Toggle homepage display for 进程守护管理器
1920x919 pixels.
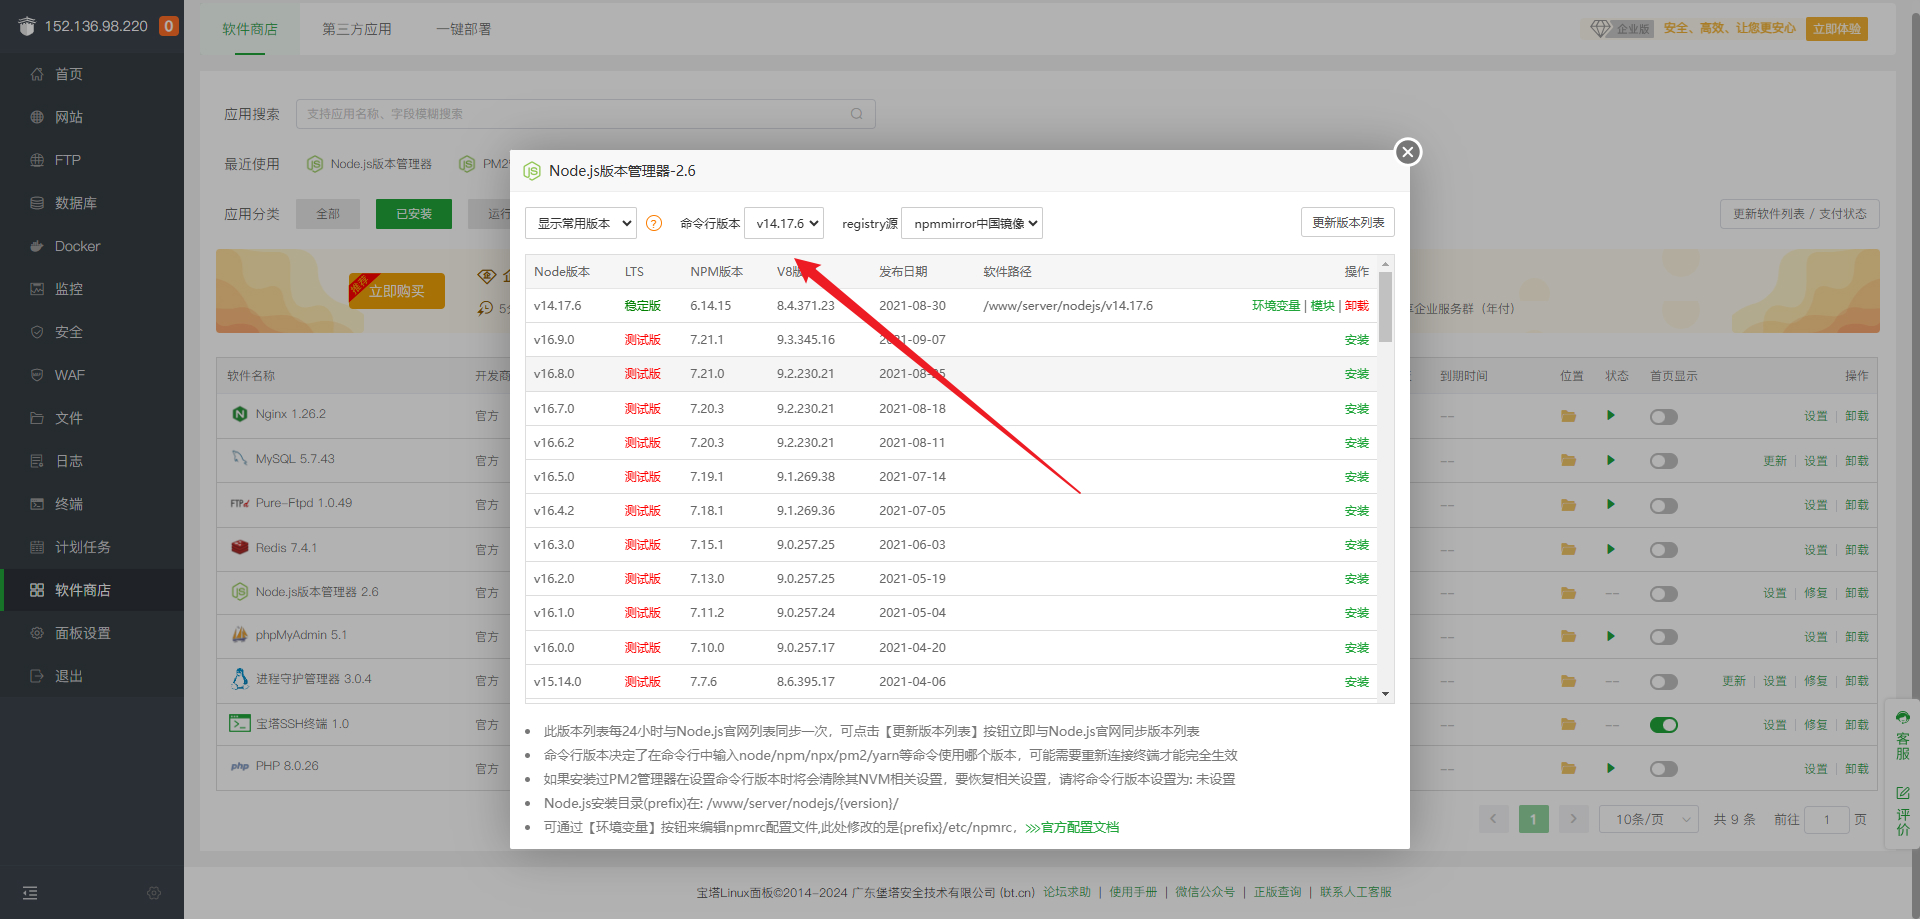click(1664, 682)
